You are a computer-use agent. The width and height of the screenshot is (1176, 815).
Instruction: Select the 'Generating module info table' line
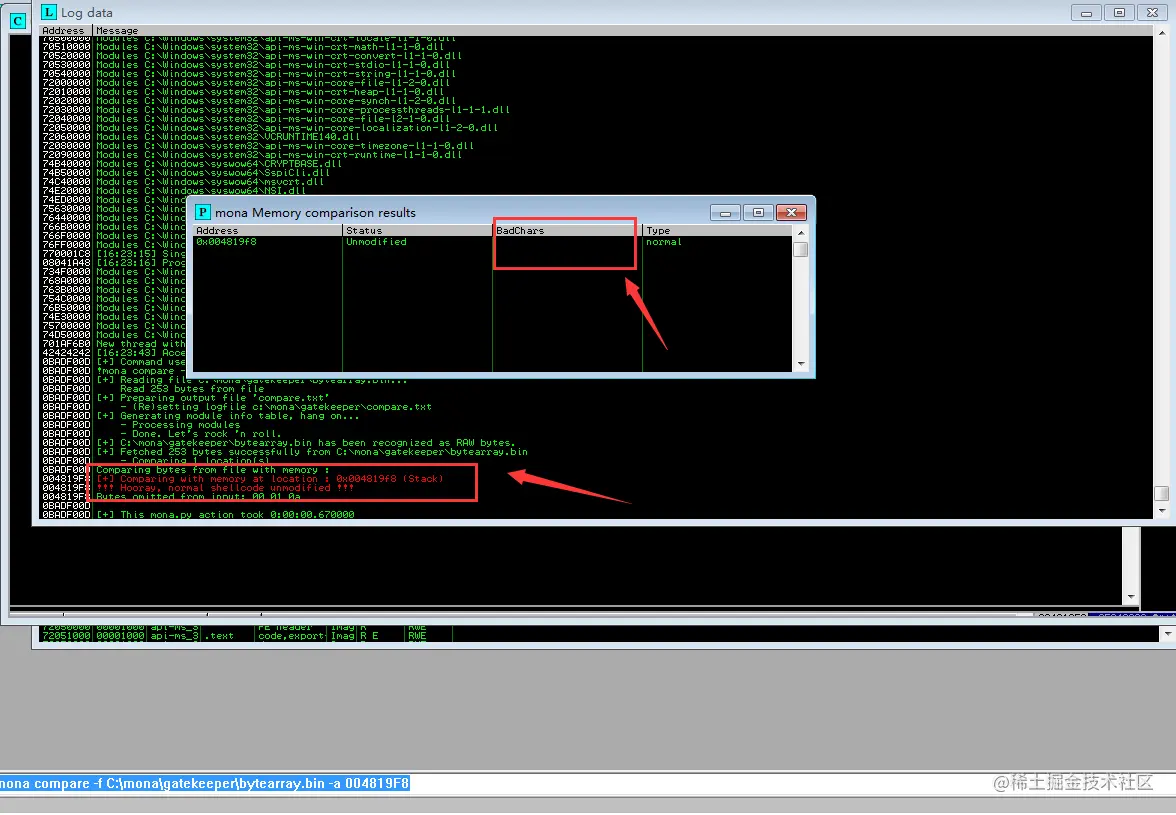click(x=228, y=415)
